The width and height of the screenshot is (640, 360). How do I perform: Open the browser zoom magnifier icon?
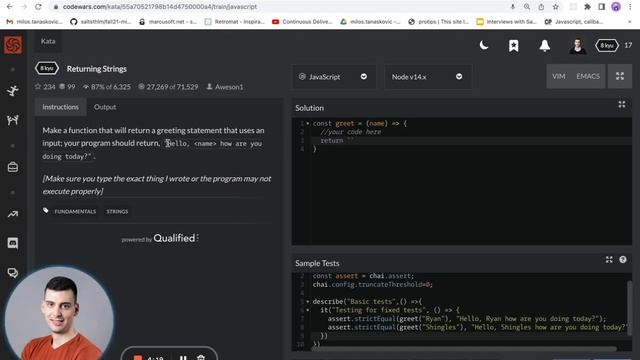pos(527,7)
